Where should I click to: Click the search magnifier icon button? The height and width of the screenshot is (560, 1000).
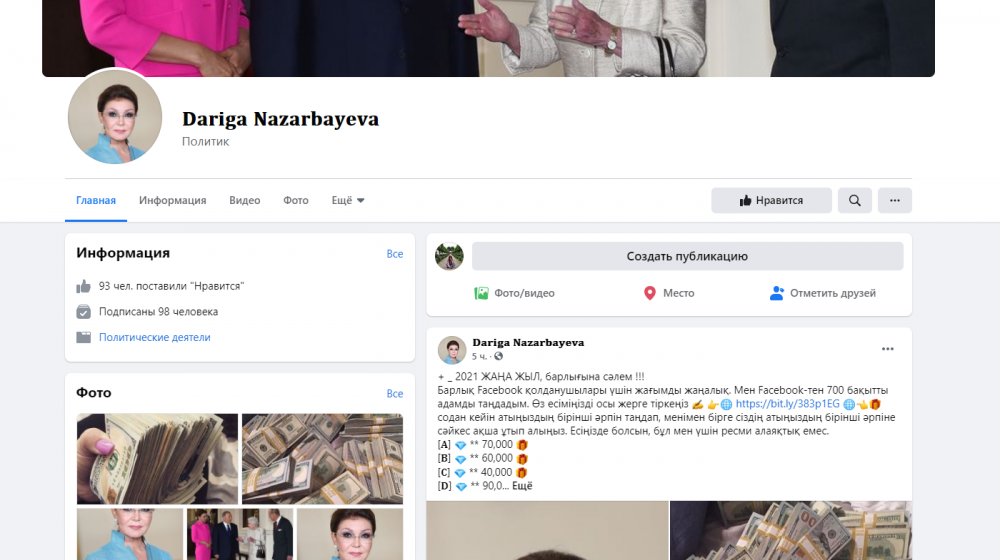pos(854,201)
